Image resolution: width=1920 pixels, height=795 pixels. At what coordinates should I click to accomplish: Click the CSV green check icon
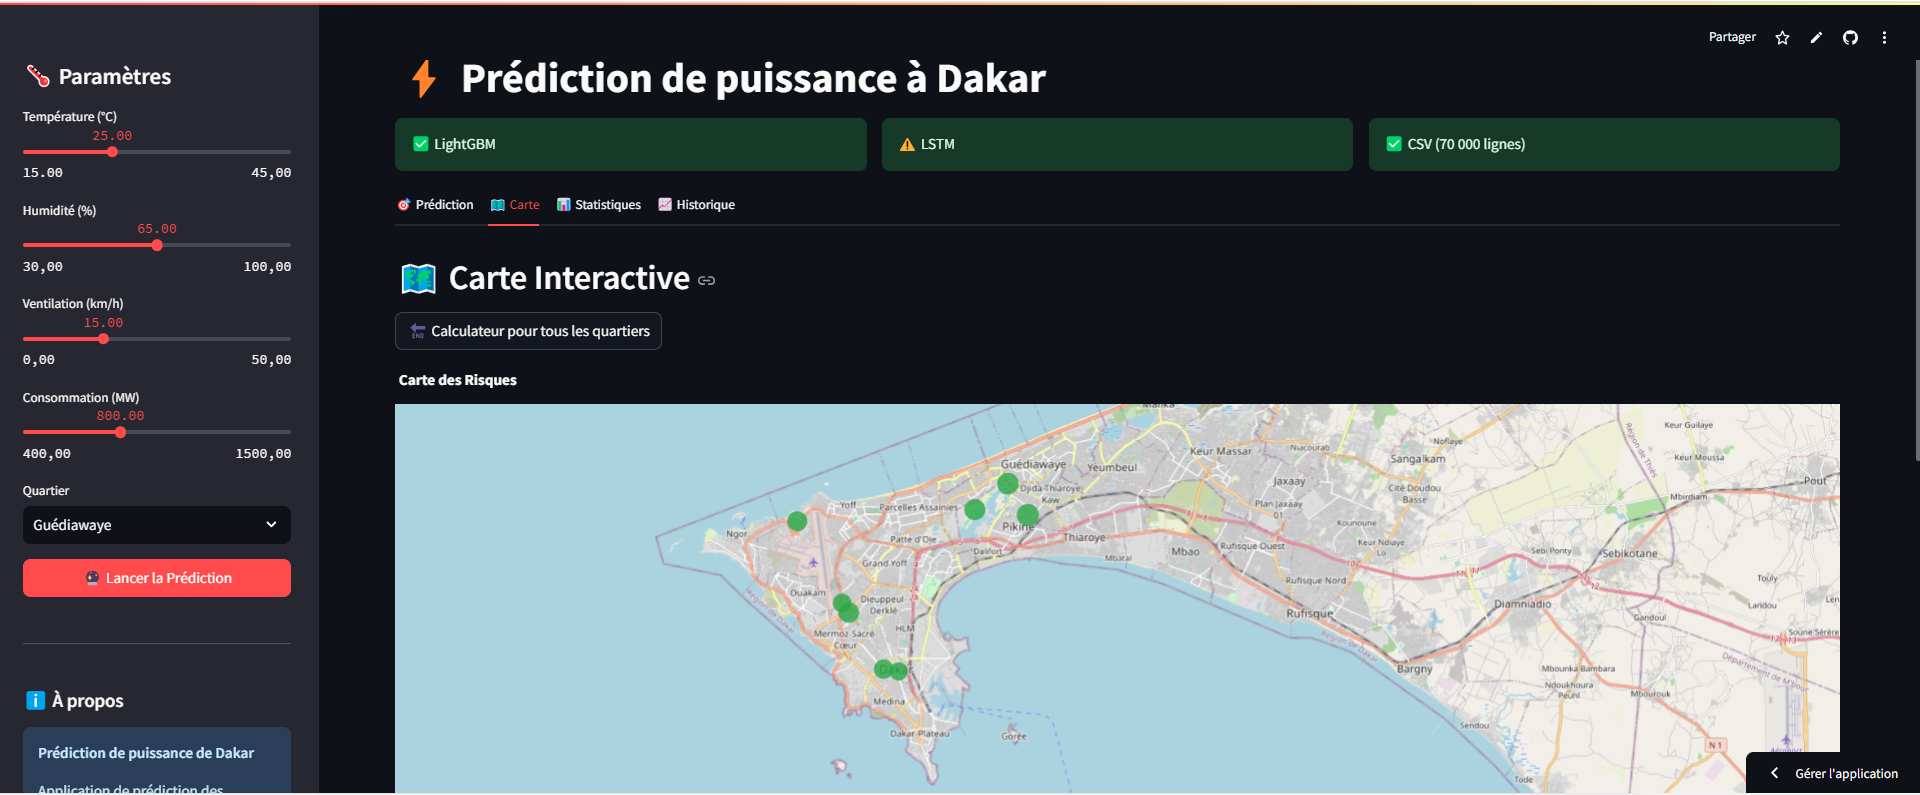(x=1394, y=144)
